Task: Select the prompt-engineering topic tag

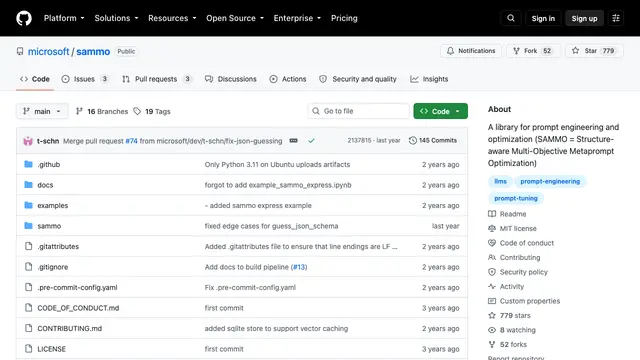Action: click(x=550, y=181)
